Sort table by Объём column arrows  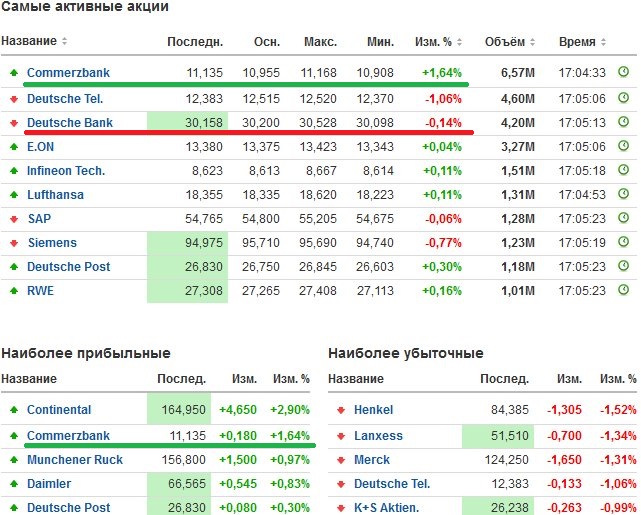tap(532, 42)
